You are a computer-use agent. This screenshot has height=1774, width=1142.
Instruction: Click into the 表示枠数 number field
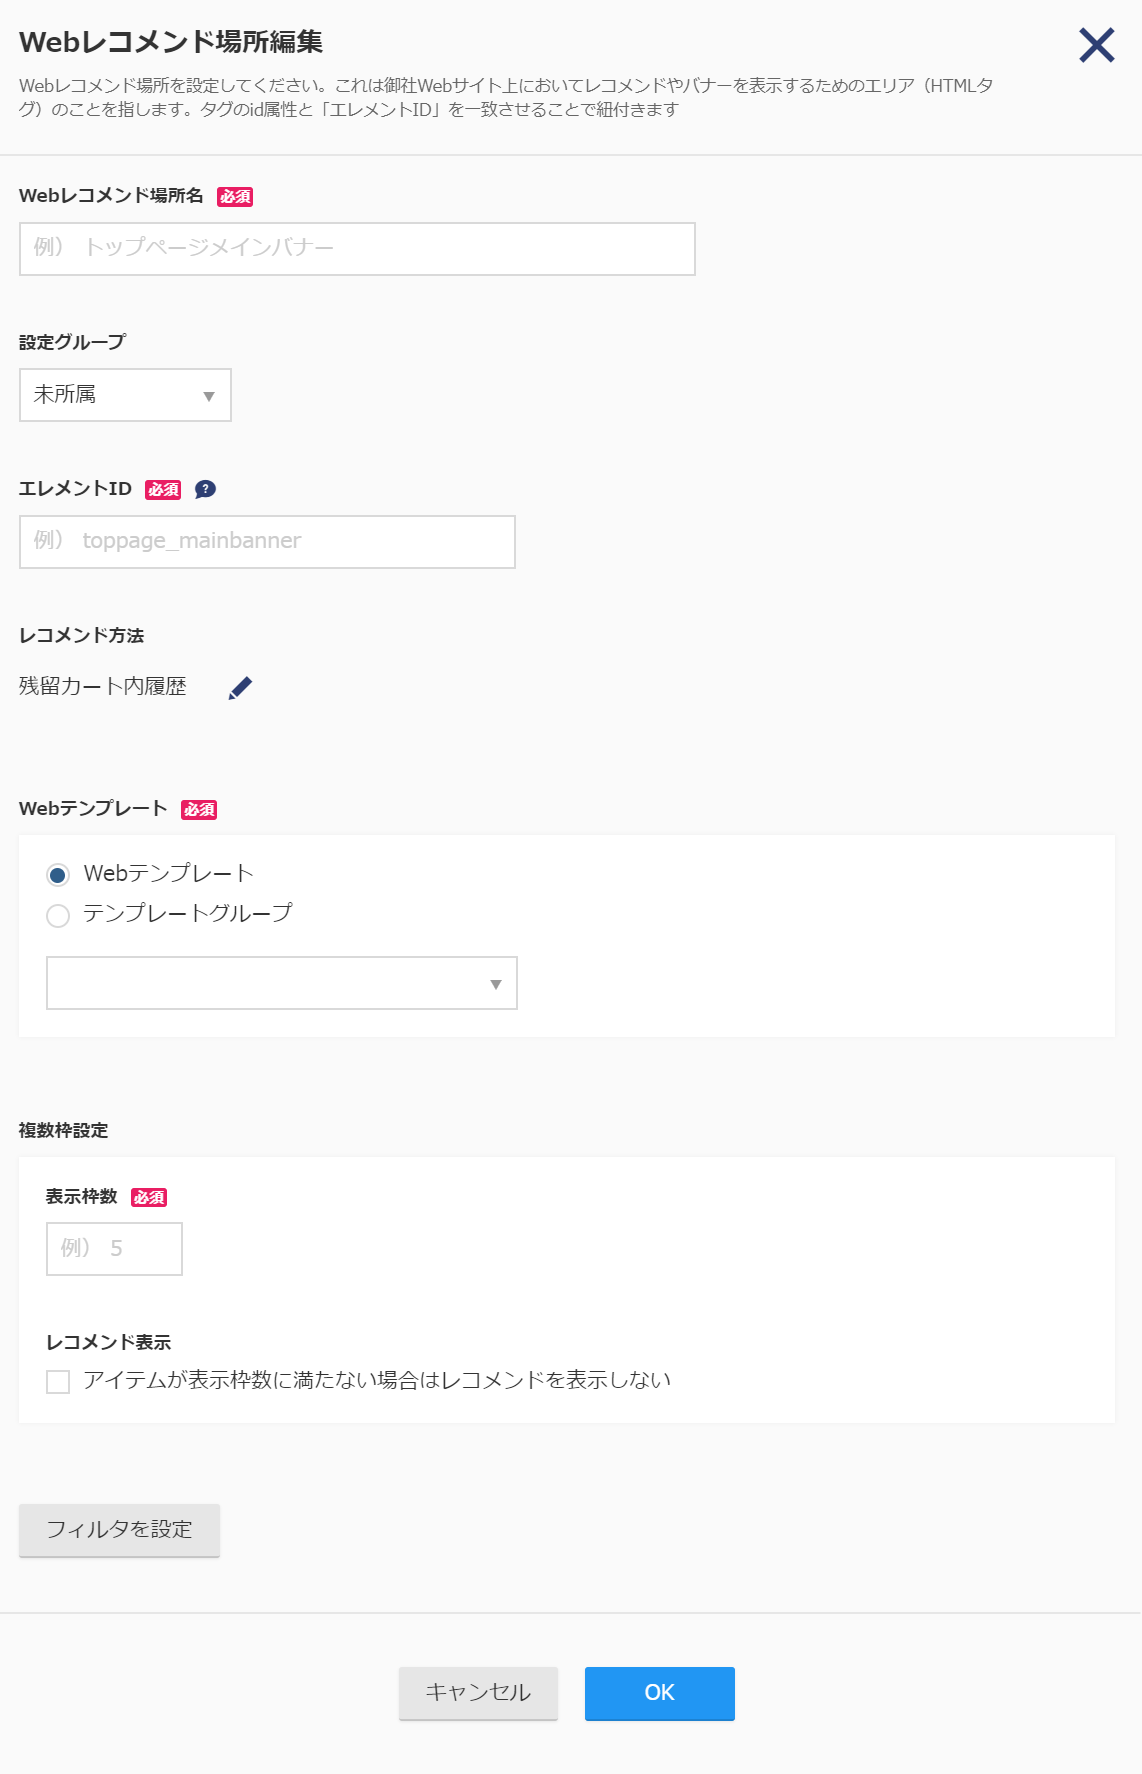pyautogui.click(x=114, y=1249)
